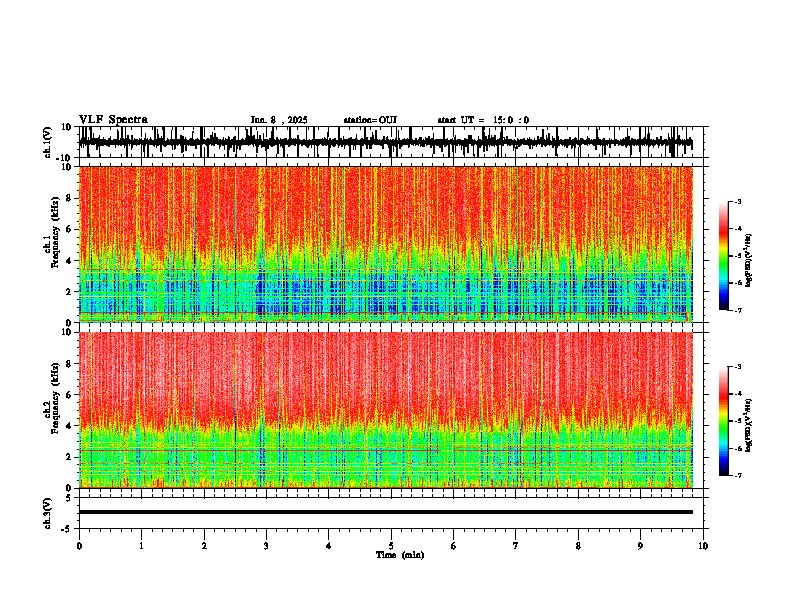Click the ch.1 spectrogram color scale bar
The image size is (792, 612).
pyautogui.click(x=724, y=256)
